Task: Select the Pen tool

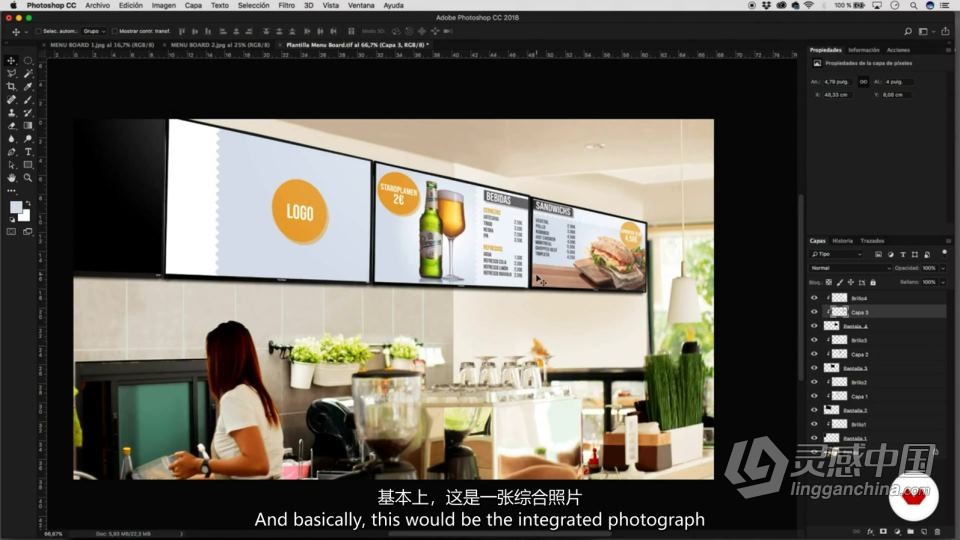Action: point(11,152)
